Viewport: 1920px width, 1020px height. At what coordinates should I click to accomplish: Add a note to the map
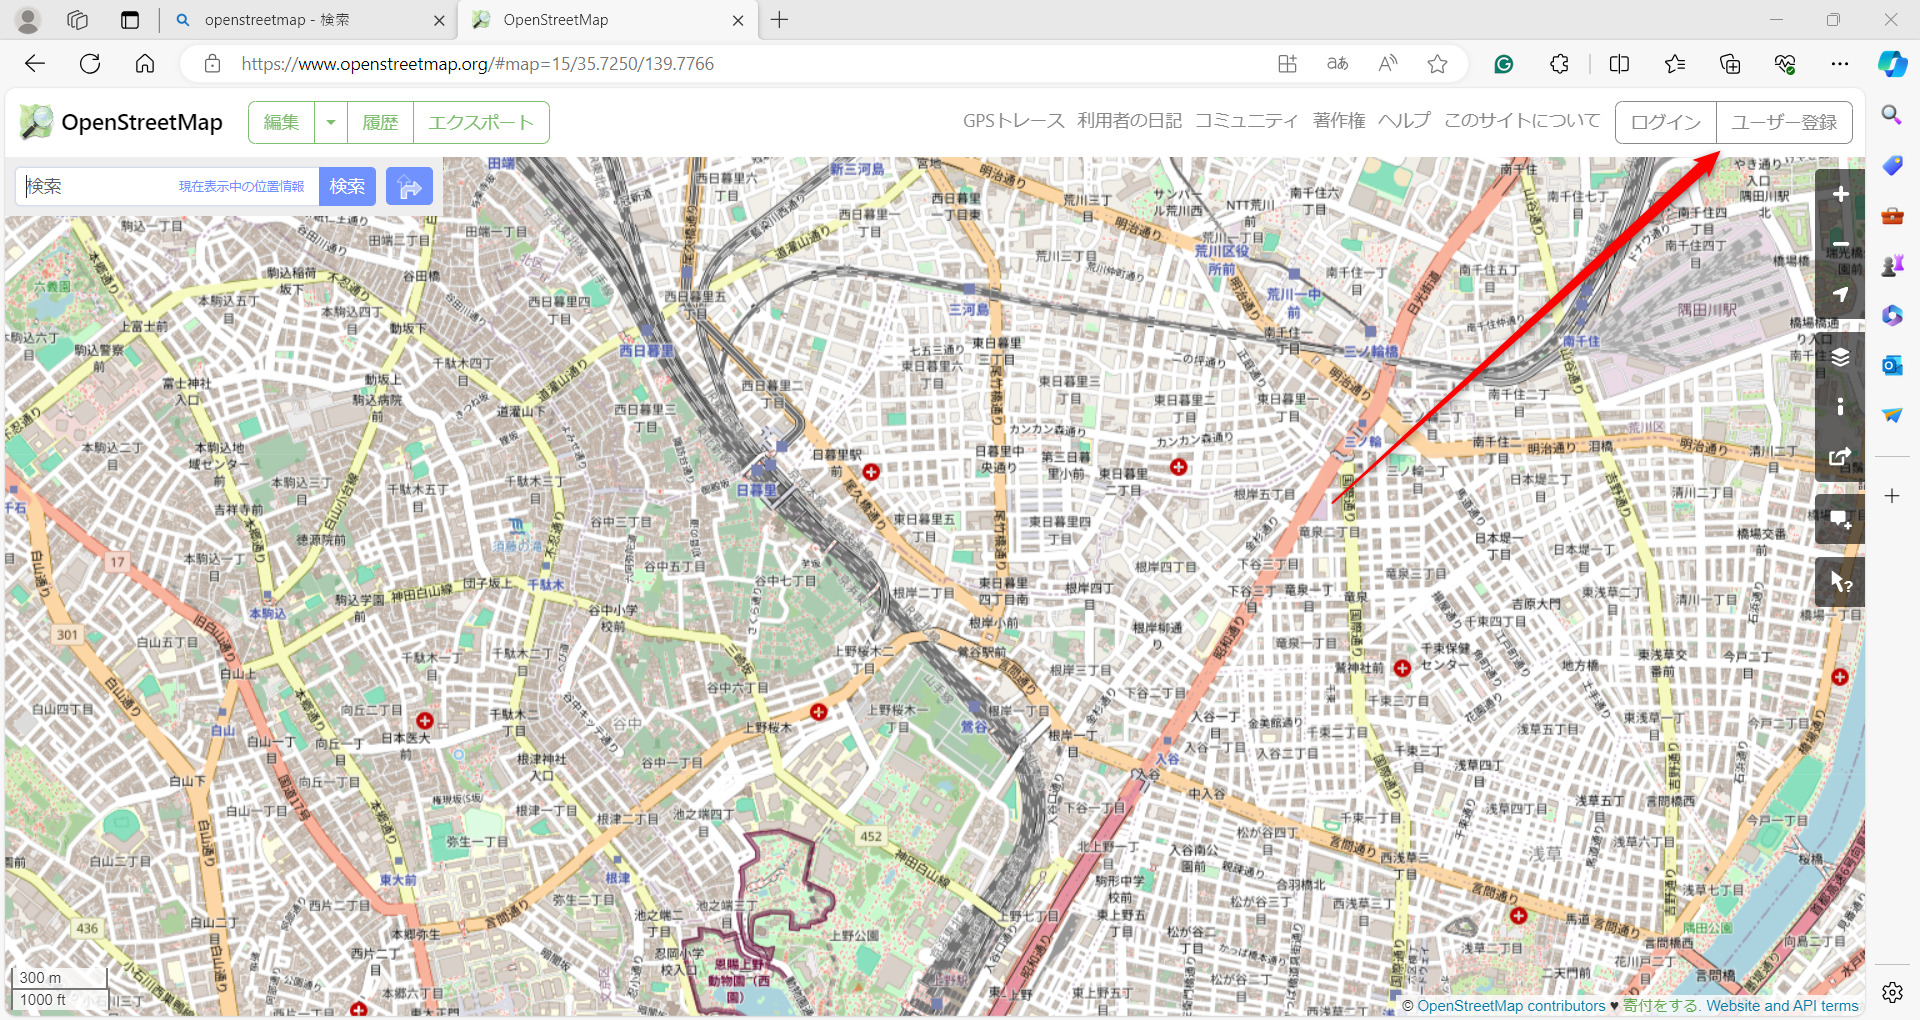pos(1839,519)
